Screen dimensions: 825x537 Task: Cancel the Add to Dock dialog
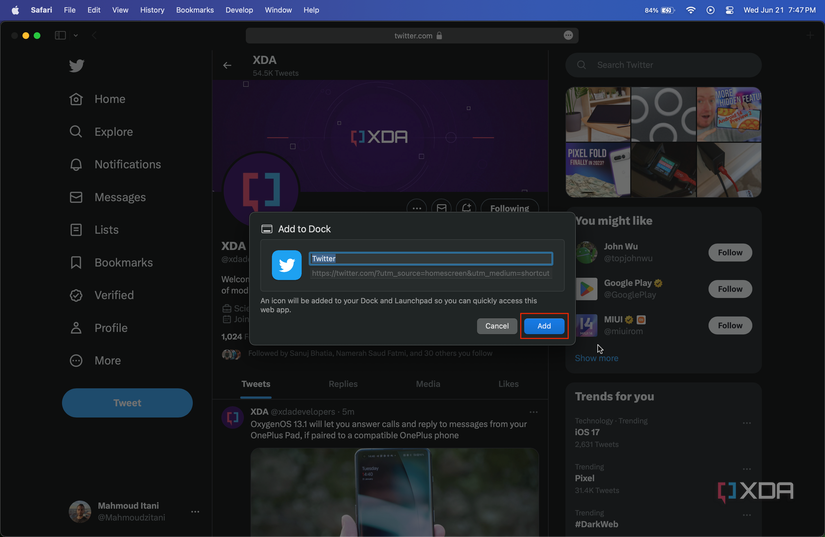click(497, 326)
